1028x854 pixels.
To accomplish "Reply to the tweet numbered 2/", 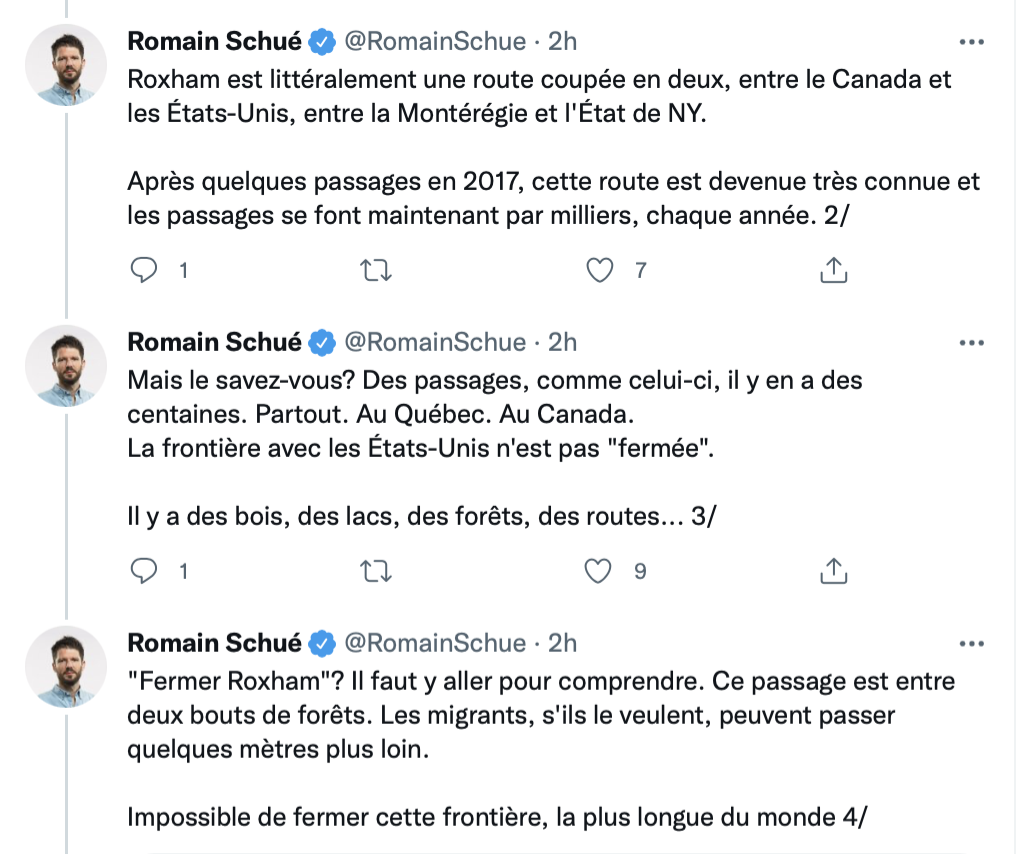I will pyautogui.click(x=145, y=270).
